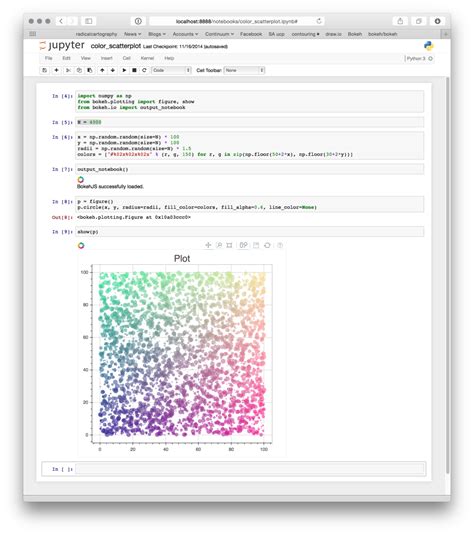The height and width of the screenshot is (535, 474).
Task: Open the File menu
Action: [49, 58]
